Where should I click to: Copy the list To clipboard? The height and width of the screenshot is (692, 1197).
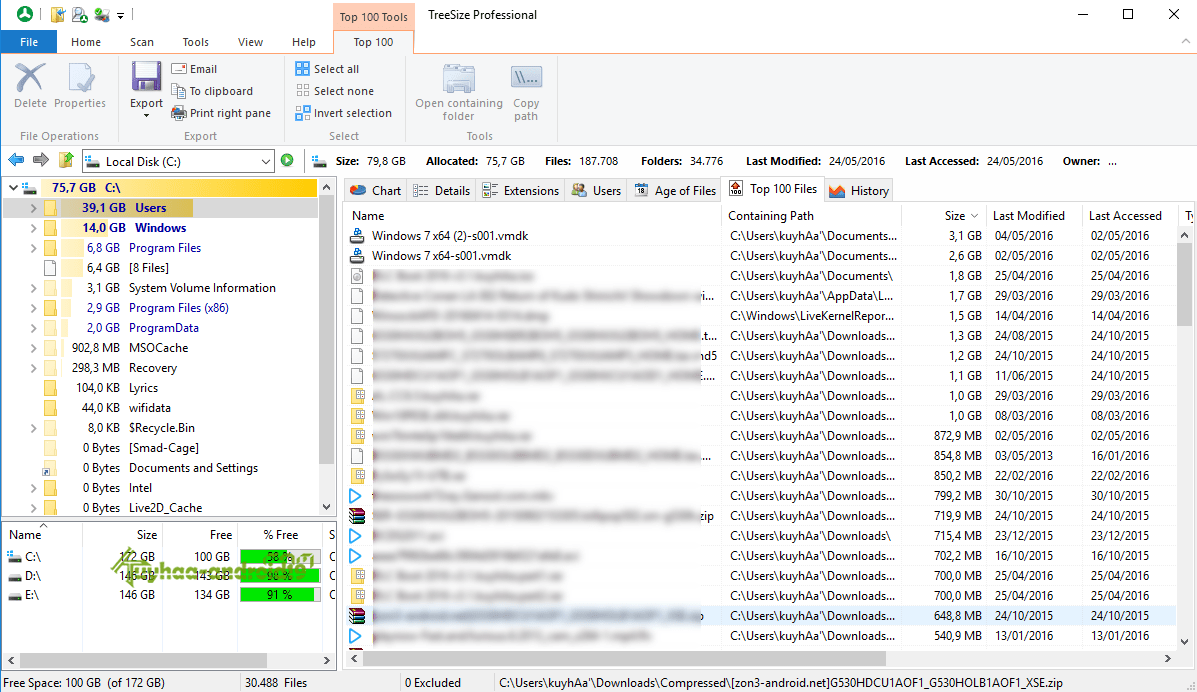[212, 91]
